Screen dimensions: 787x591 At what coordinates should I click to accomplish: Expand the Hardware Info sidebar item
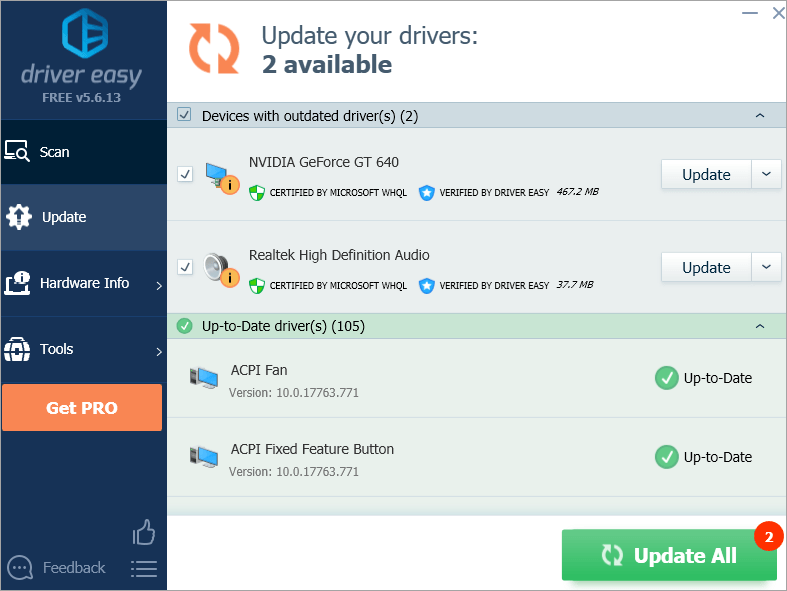point(83,284)
